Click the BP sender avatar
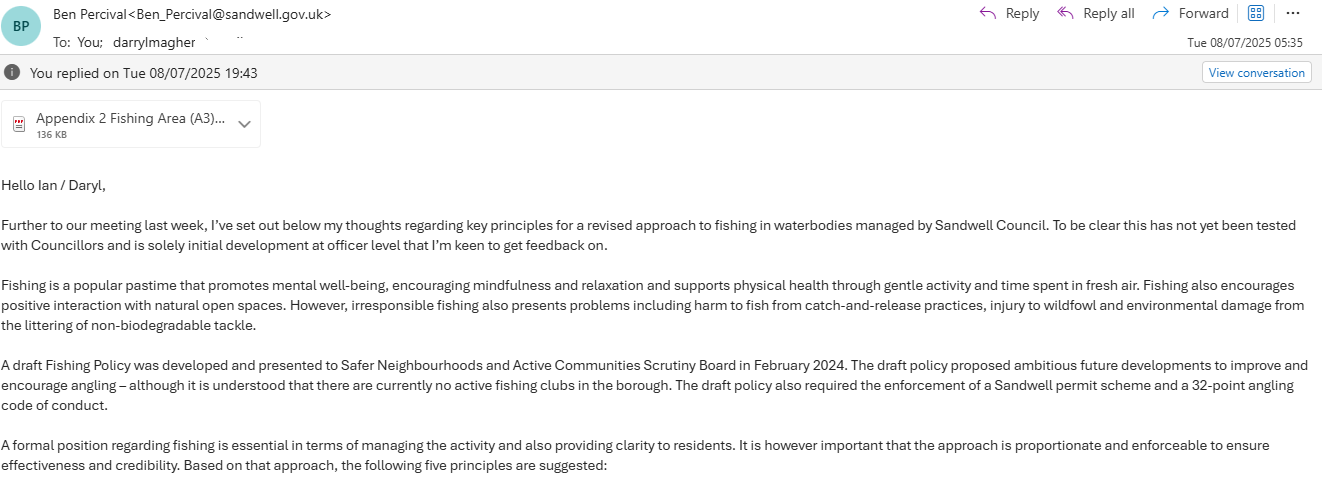Screen dimensions: 1322x477 coord(21,27)
